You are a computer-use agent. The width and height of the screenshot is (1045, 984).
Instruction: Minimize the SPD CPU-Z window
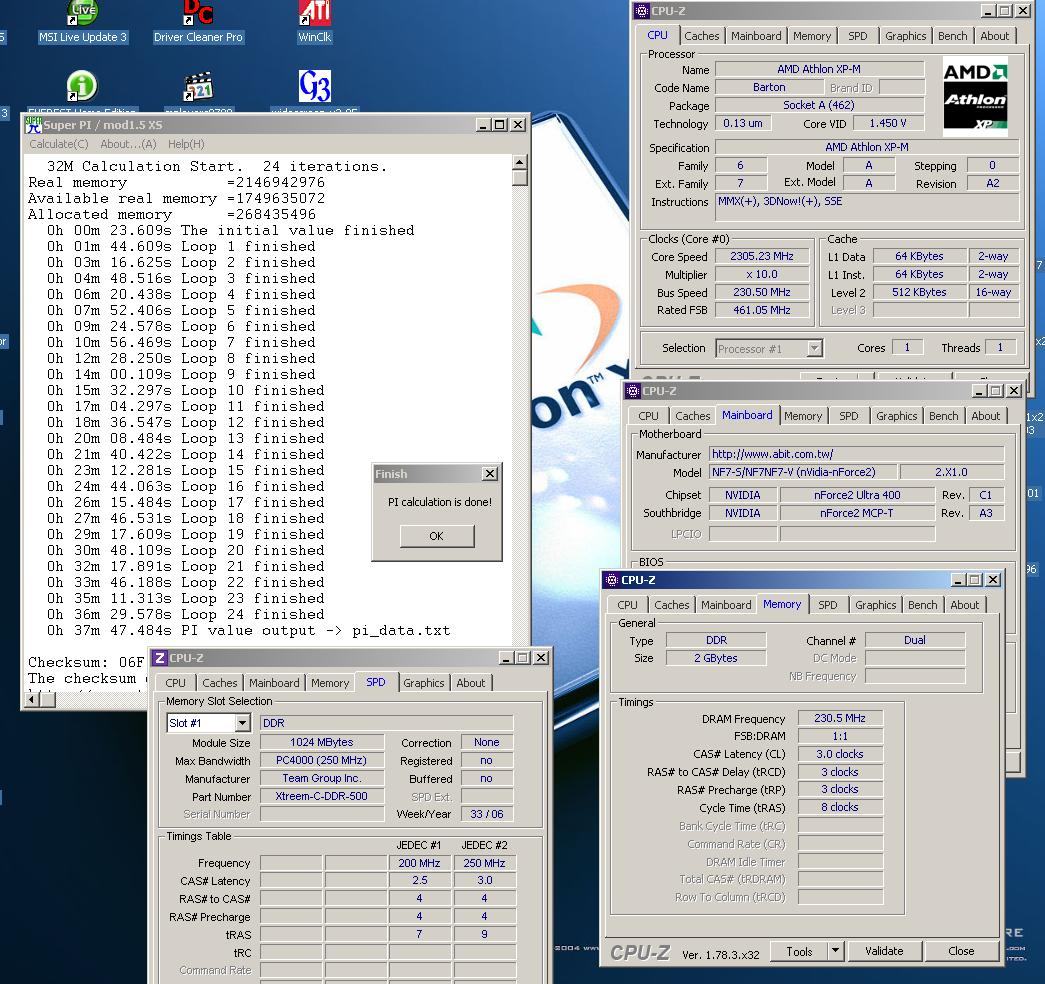tap(507, 658)
